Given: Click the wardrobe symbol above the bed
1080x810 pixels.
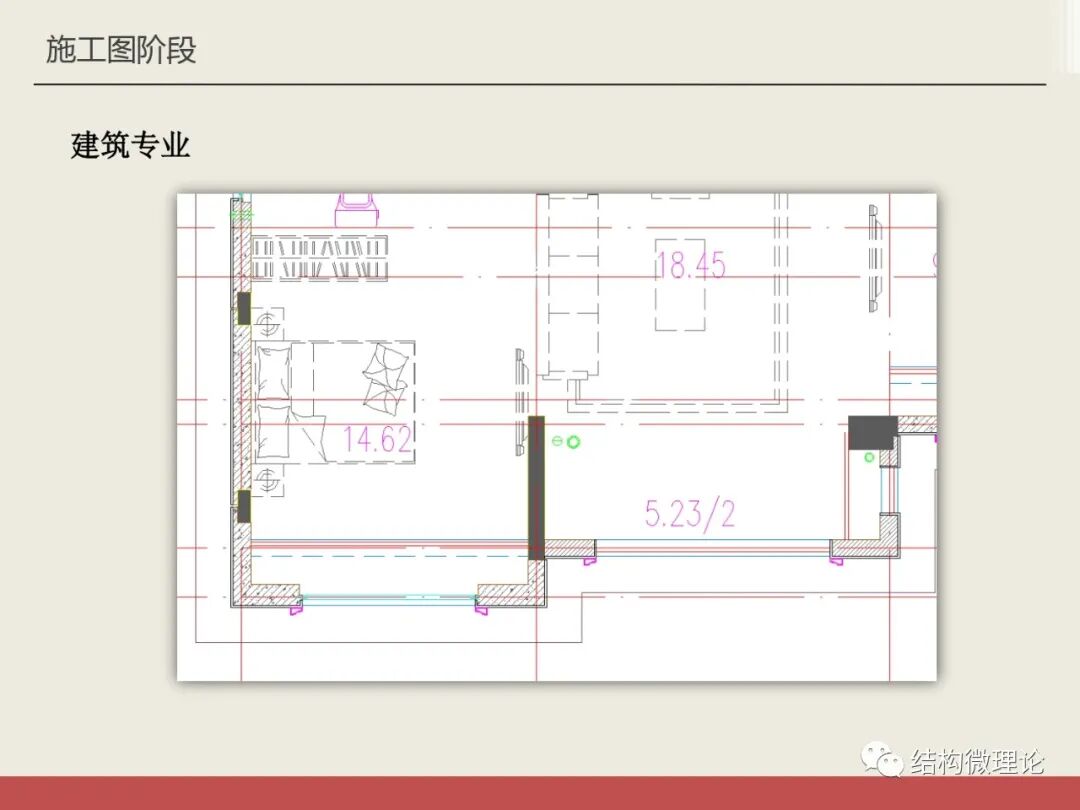Looking at the screenshot, I should [319, 258].
